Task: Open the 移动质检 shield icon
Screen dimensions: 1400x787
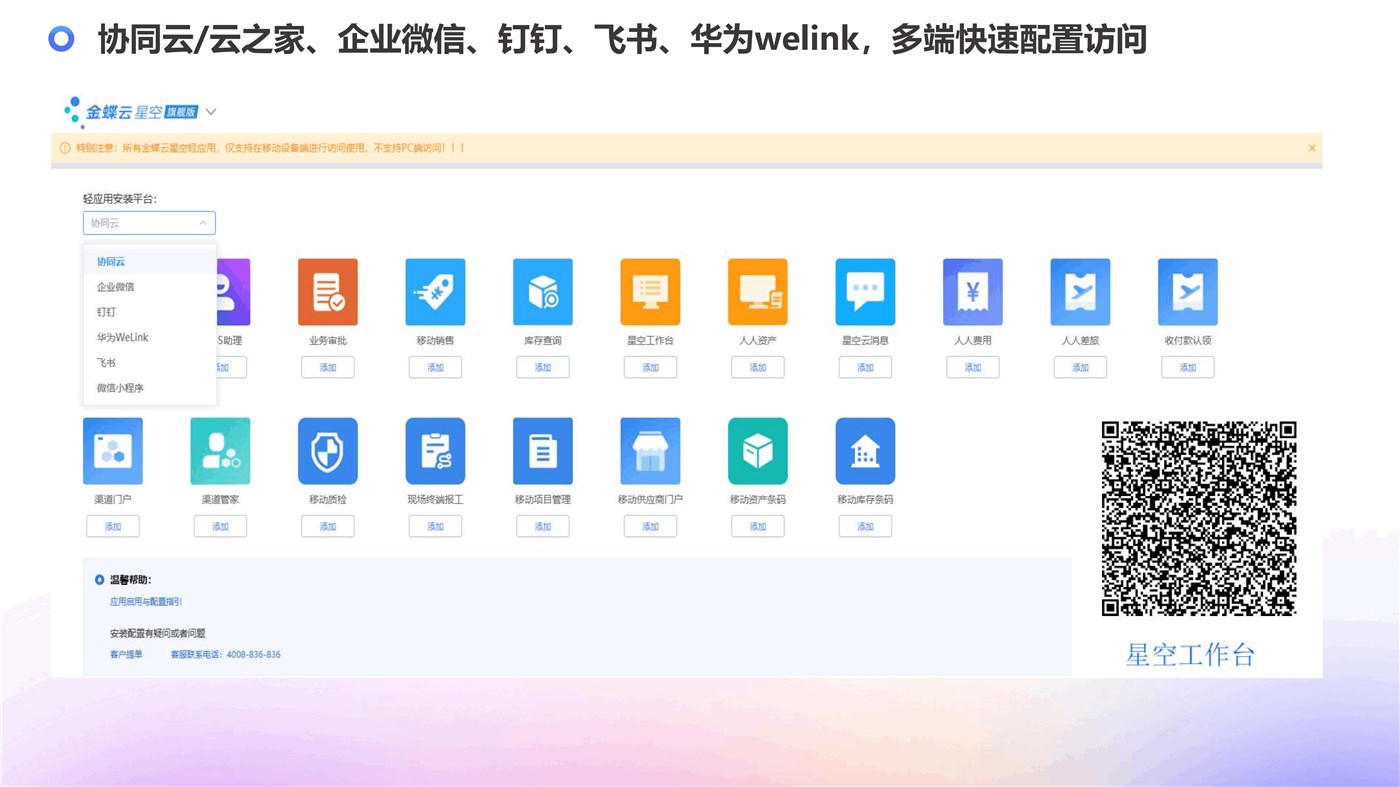Action: coord(328,451)
